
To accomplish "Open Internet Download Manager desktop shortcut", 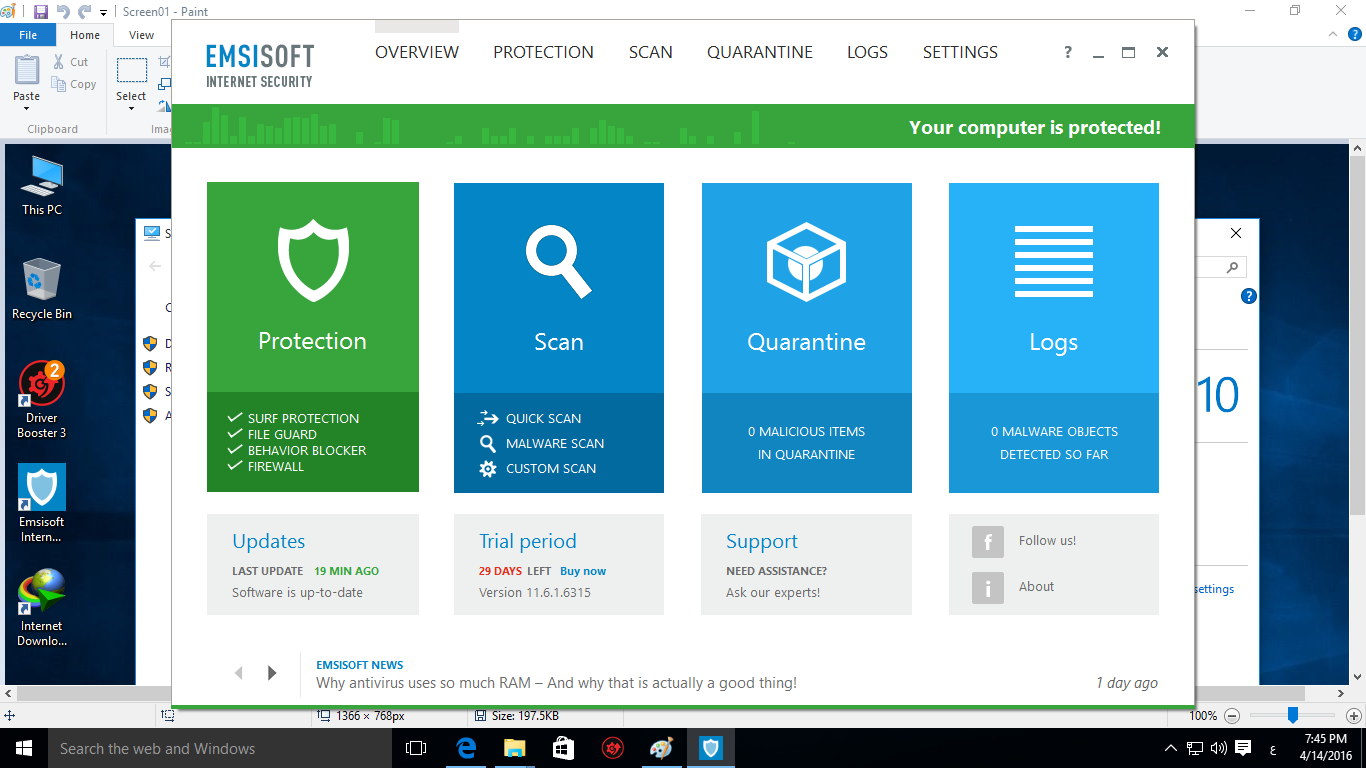I will click(x=42, y=607).
